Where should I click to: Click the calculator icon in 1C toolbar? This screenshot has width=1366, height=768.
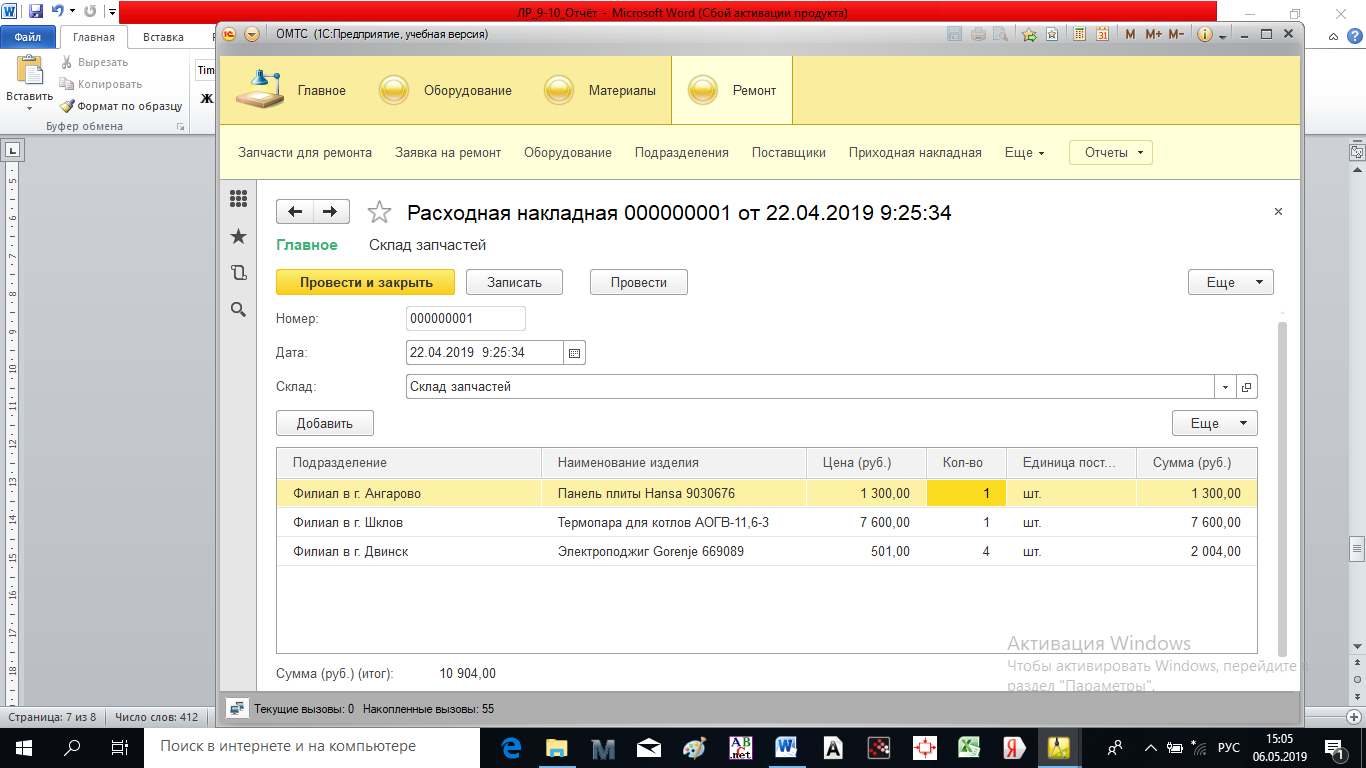(1079, 34)
